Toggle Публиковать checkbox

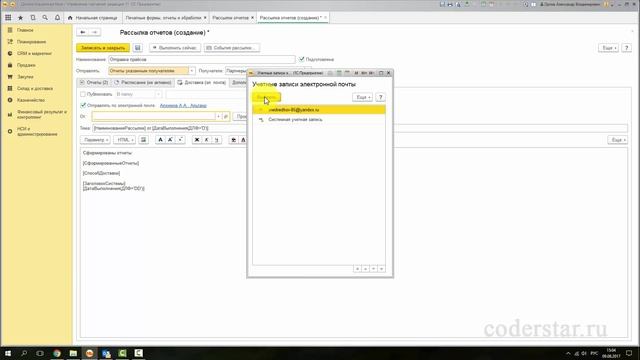pyautogui.click(x=83, y=94)
